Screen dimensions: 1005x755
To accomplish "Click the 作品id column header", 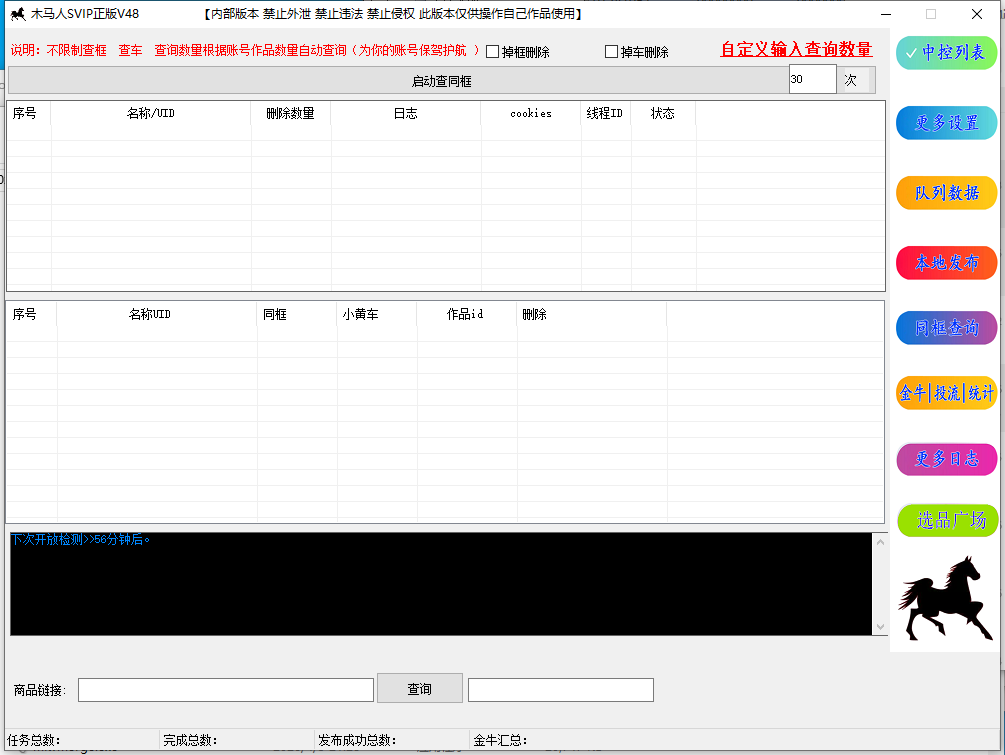I will point(467,314).
